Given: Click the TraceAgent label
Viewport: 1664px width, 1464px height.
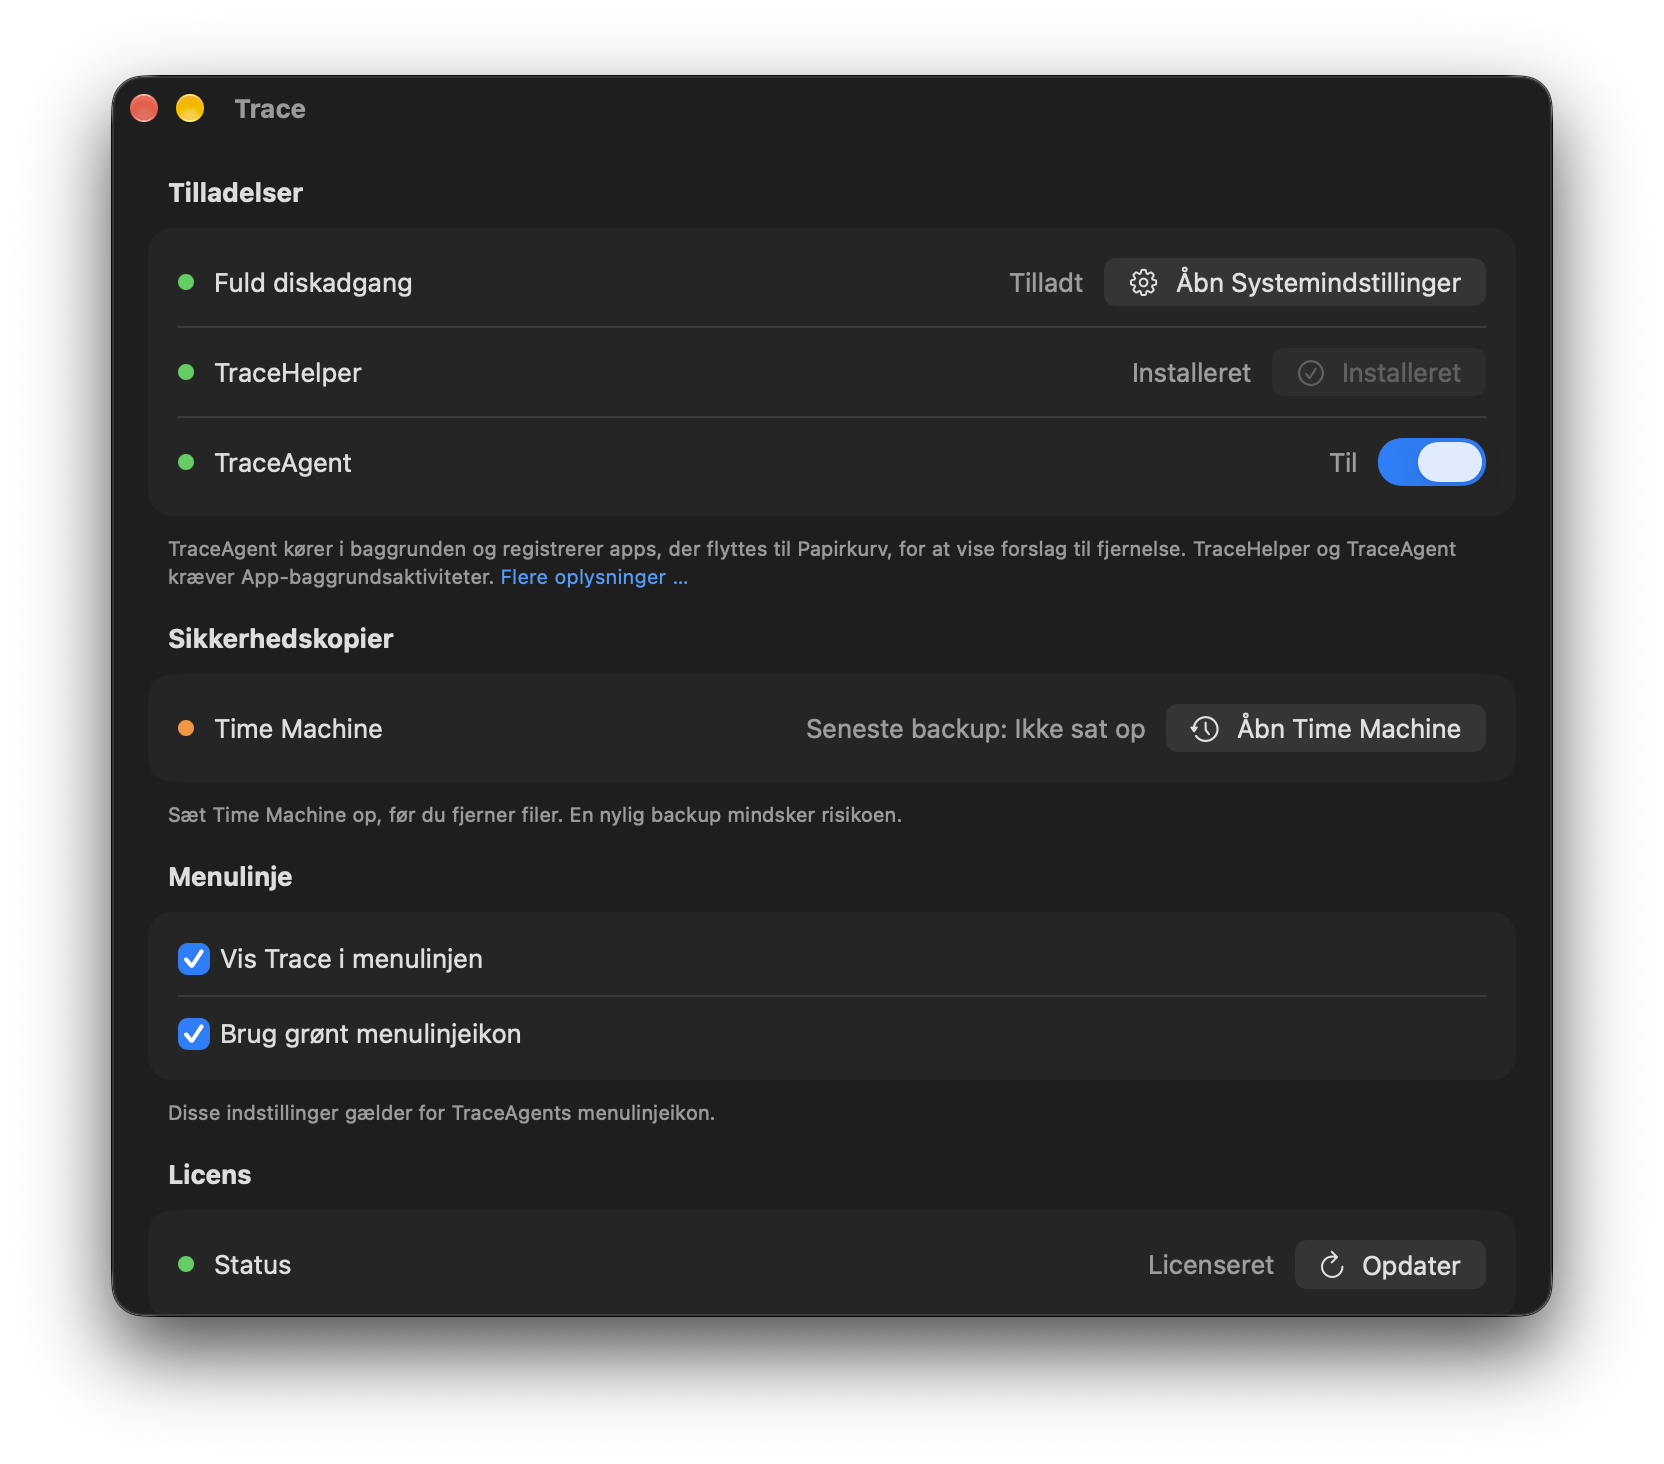Looking at the screenshot, I should pyautogui.click(x=283, y=463).
